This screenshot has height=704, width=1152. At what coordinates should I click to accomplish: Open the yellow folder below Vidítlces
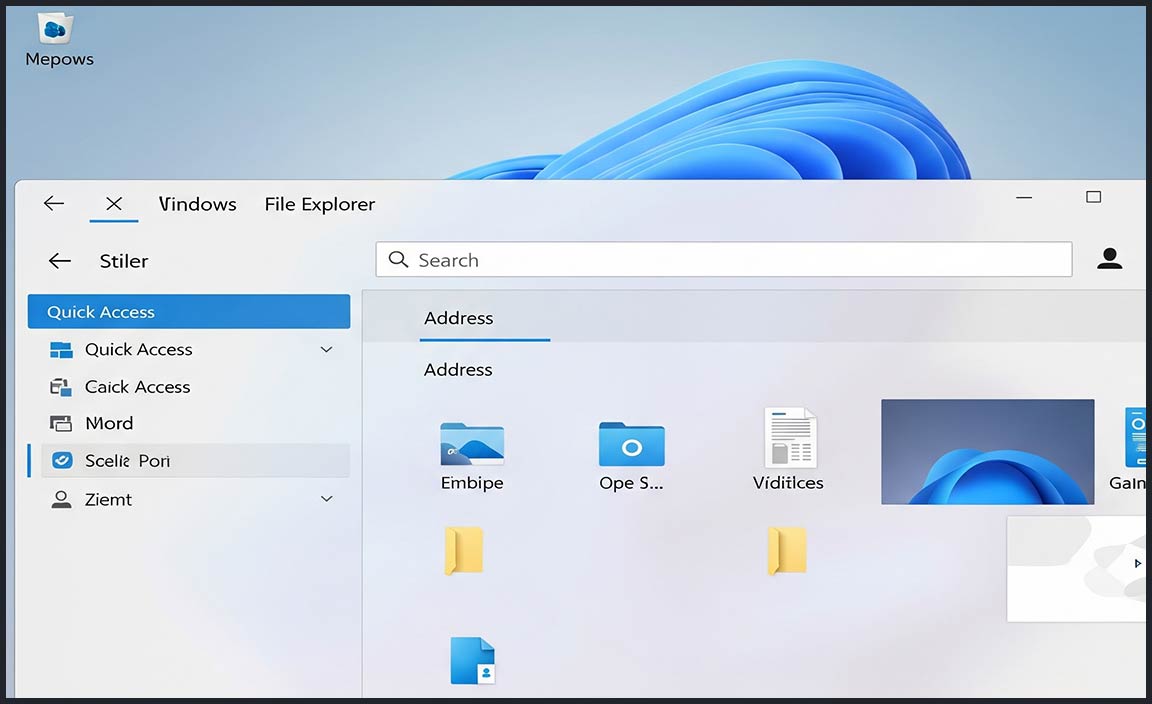(787, 550)
